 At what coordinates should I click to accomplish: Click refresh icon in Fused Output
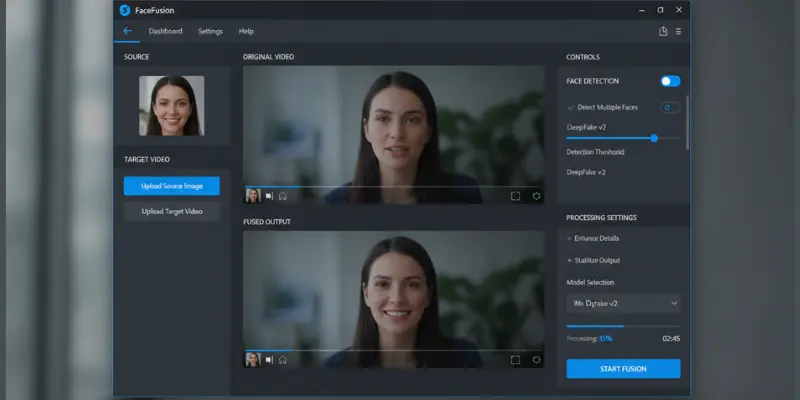click(x=536, y=360)
